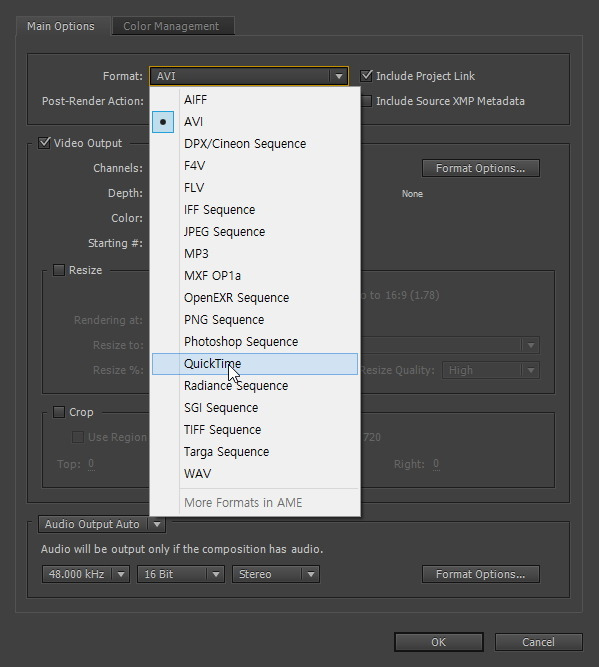Image resolution: width=599 pixels, height=667 pixels.
Task: Choose JPEG Sequence from dropdown list
Action: coord(255,232)
